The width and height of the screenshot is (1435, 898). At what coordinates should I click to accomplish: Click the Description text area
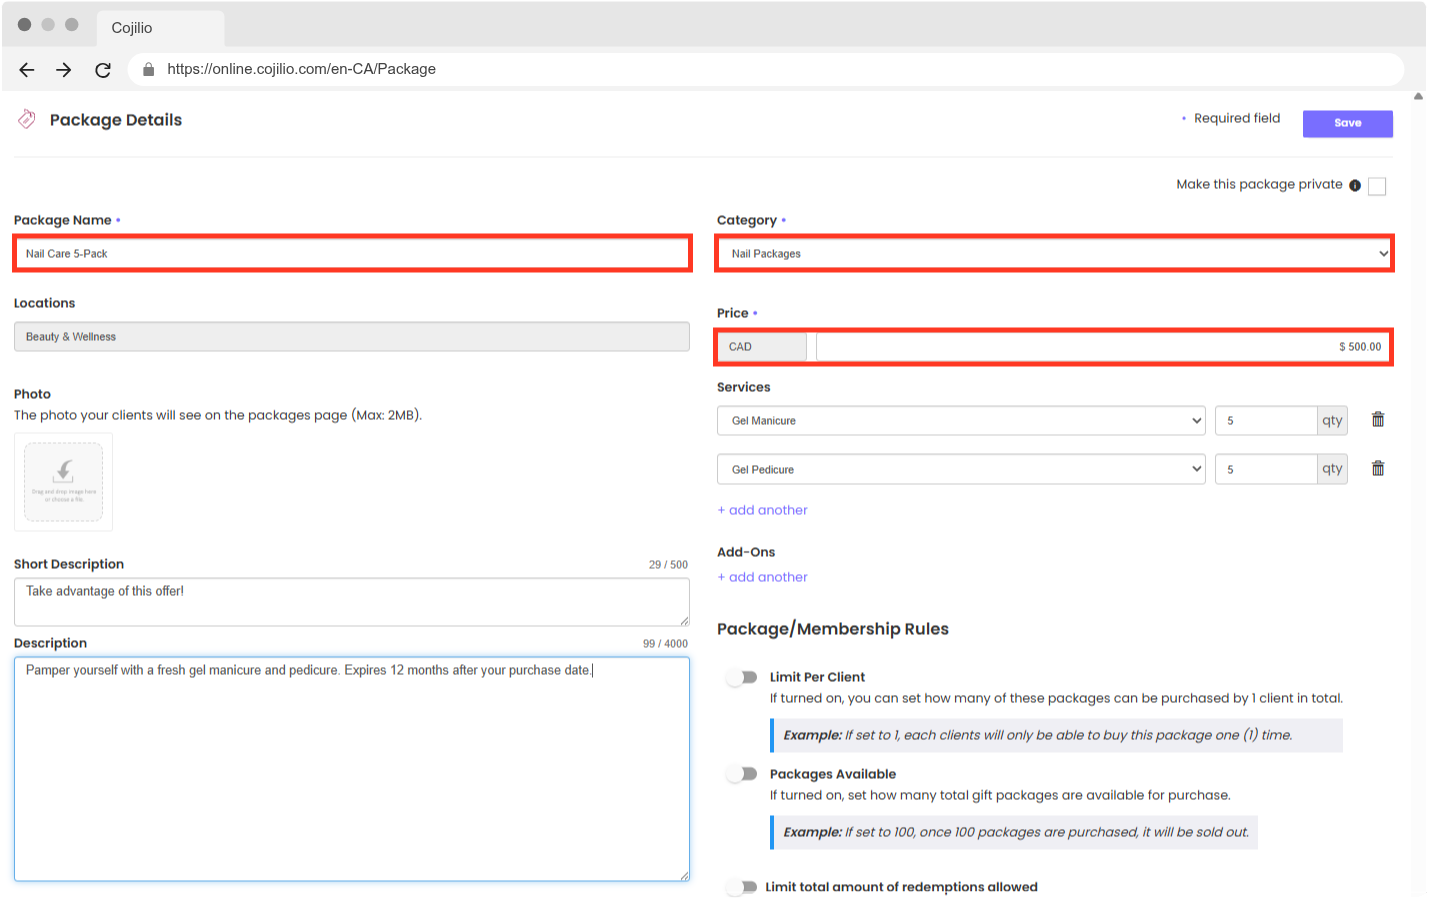pyautogui.click(x=352, y=769)
